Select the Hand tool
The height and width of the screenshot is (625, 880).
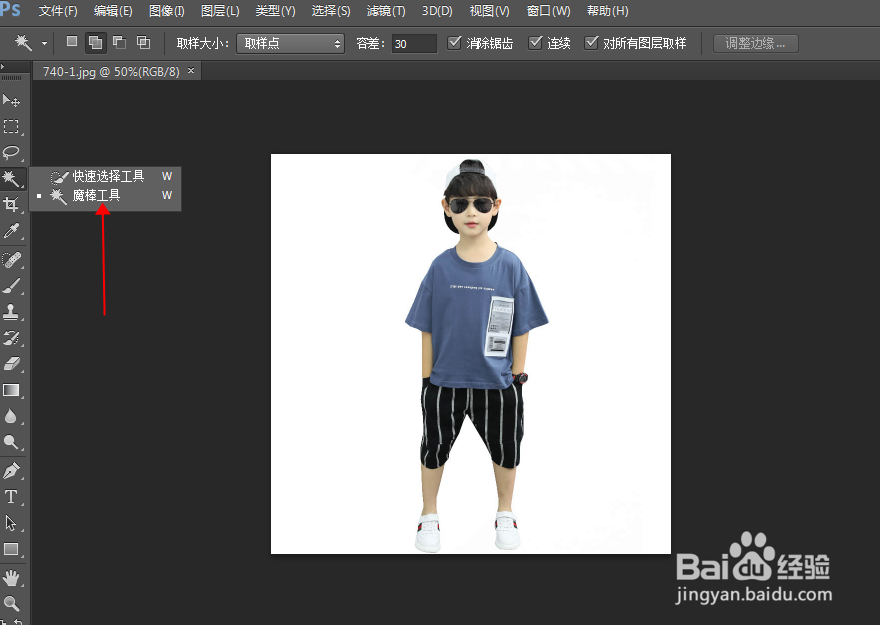point(11,577)
